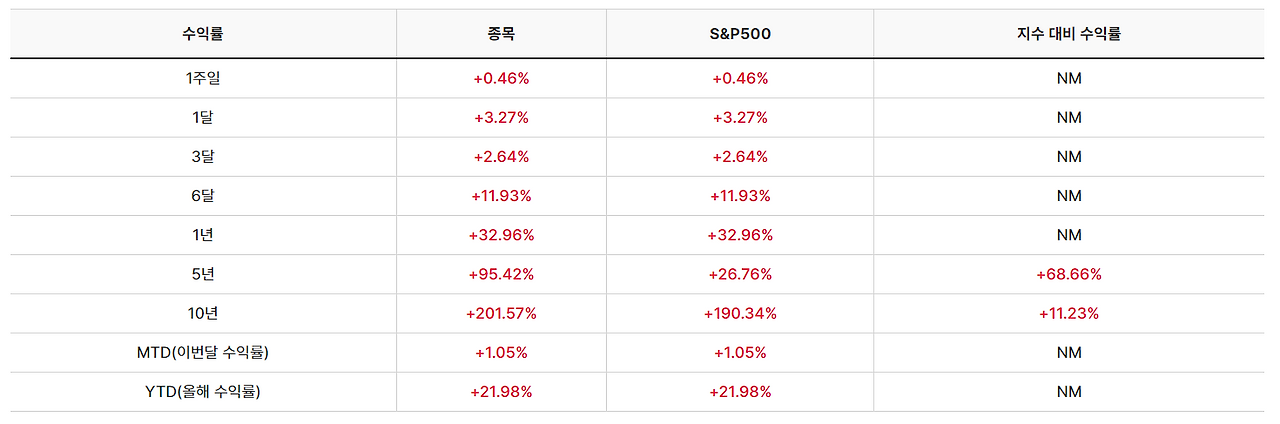
Task: Select the 3달 row label
Action: 203,156
